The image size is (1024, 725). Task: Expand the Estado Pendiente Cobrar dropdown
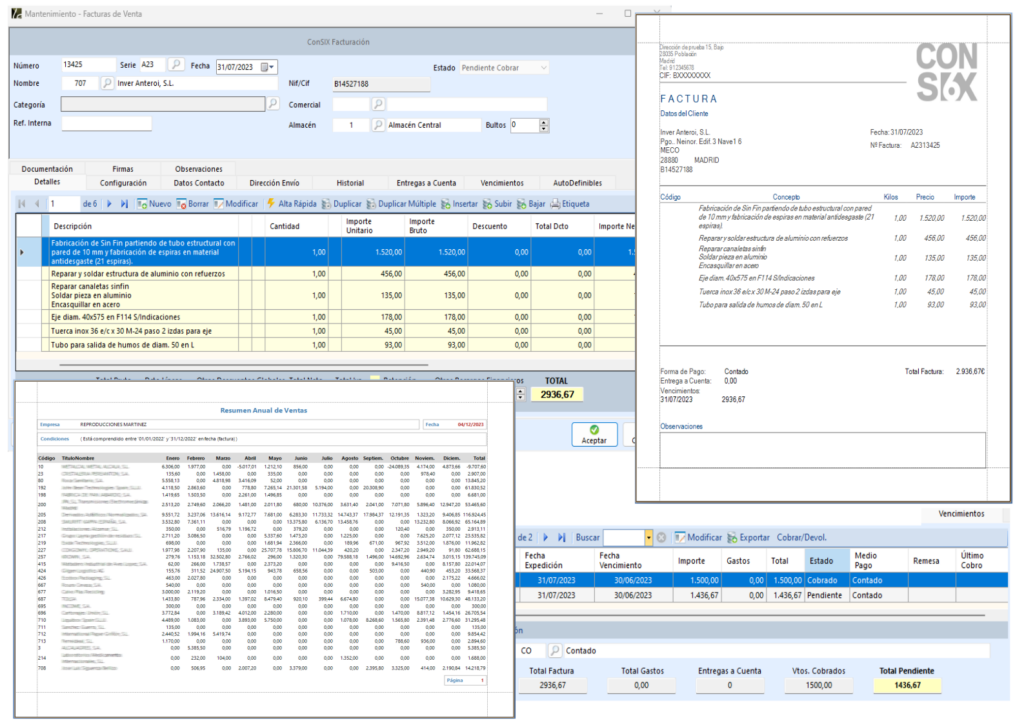tap(542, 67)
